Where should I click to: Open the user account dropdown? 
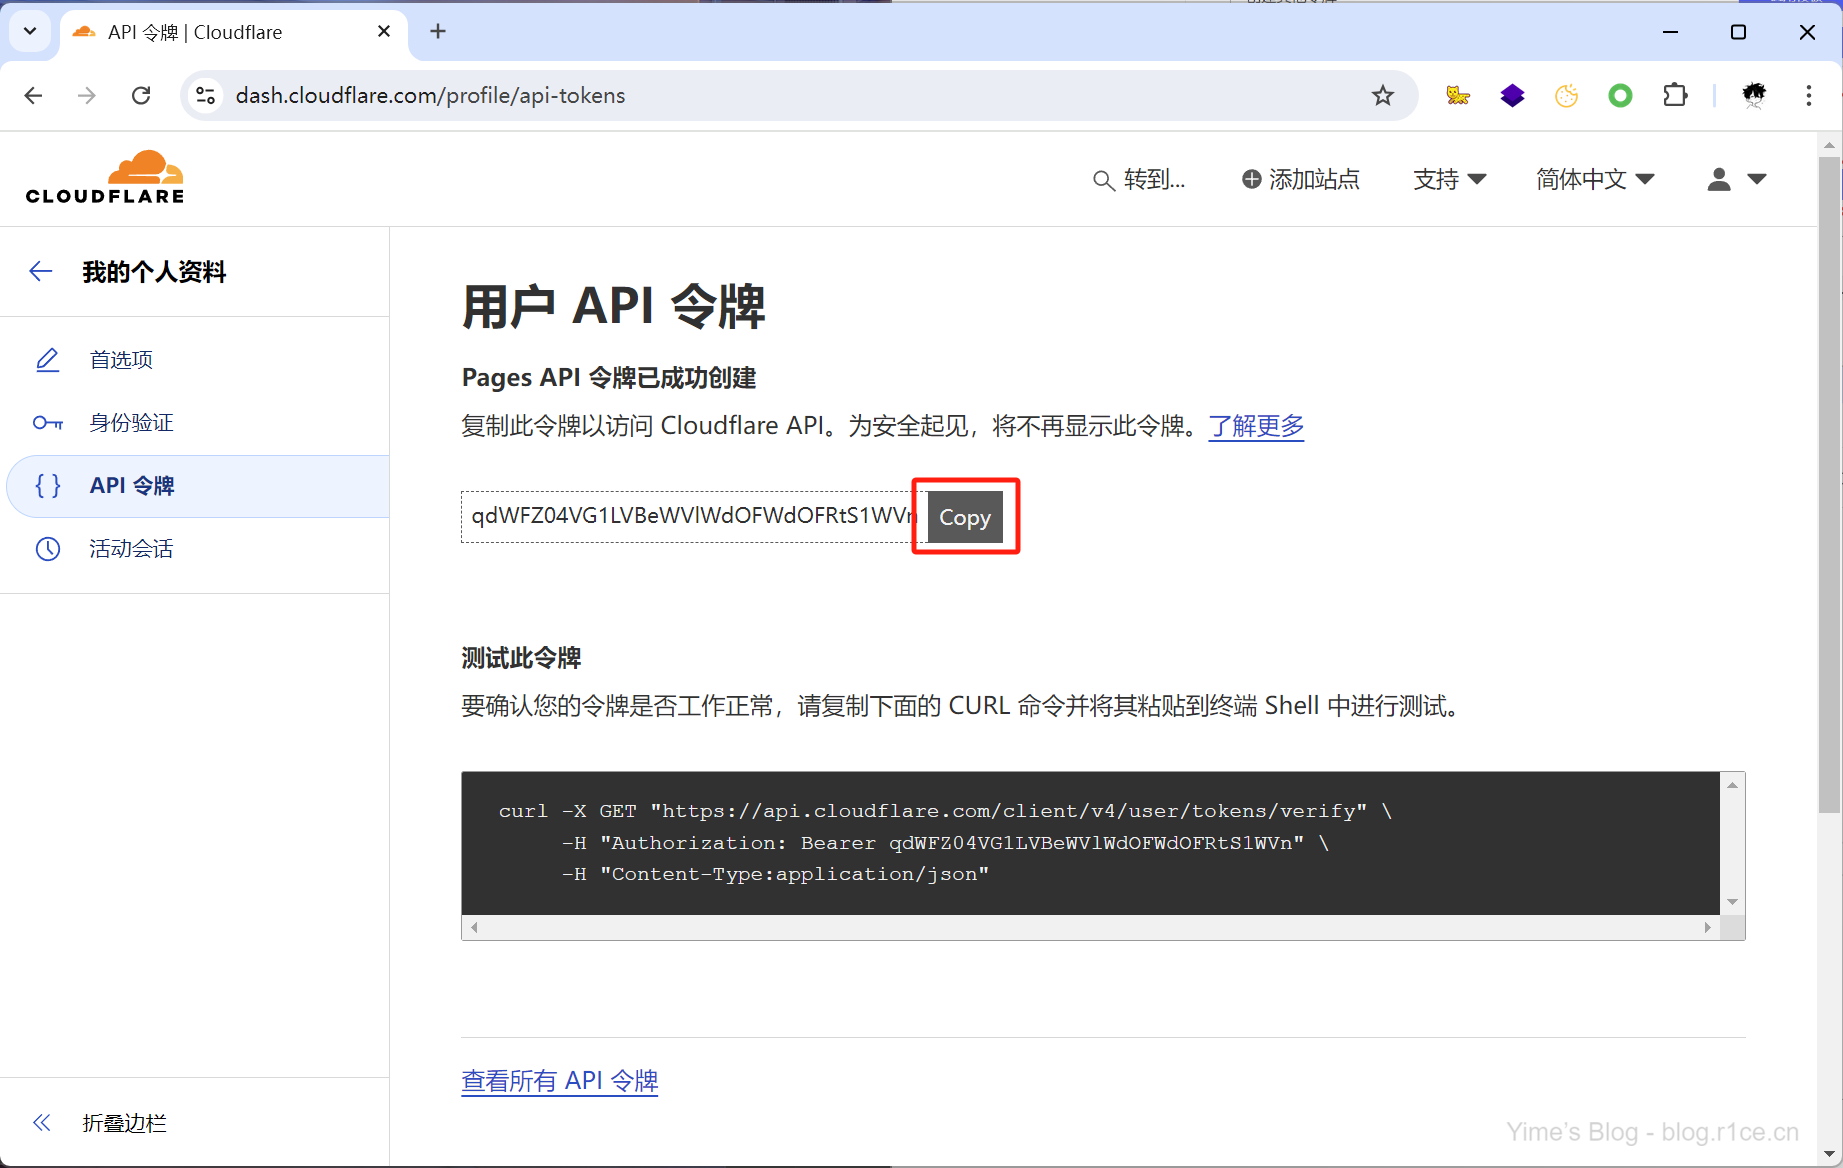(x=1736, y=179)
